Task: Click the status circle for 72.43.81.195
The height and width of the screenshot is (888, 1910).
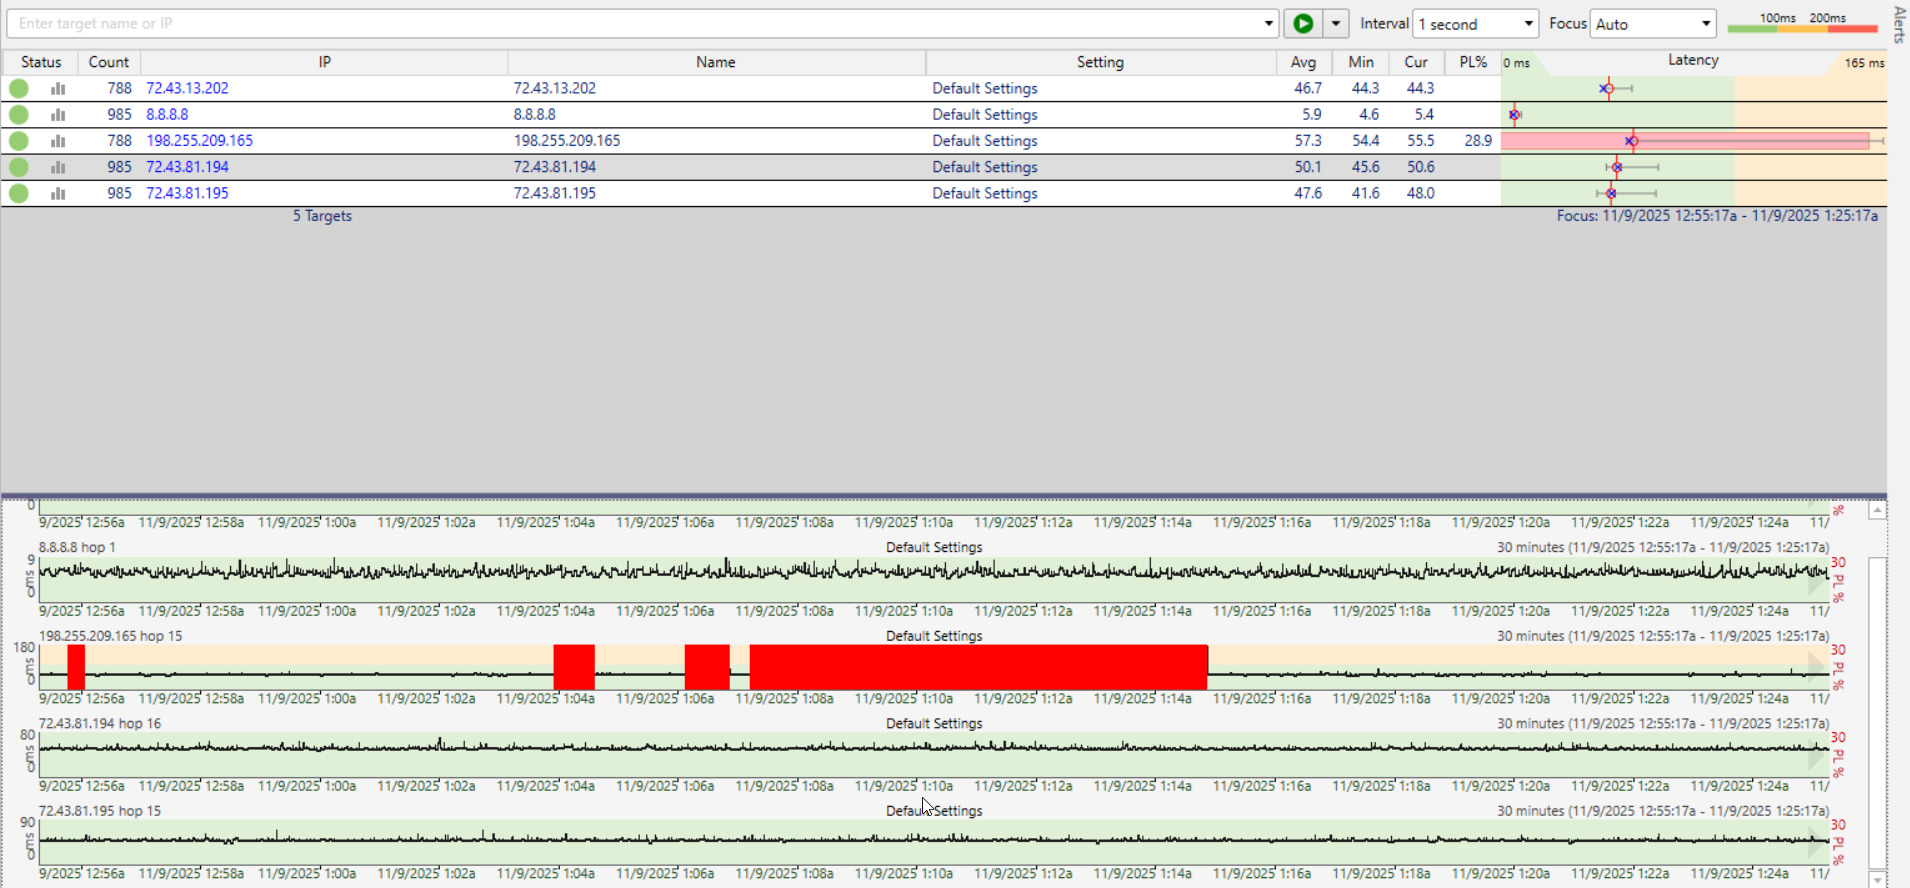Action: coord(19,193)
